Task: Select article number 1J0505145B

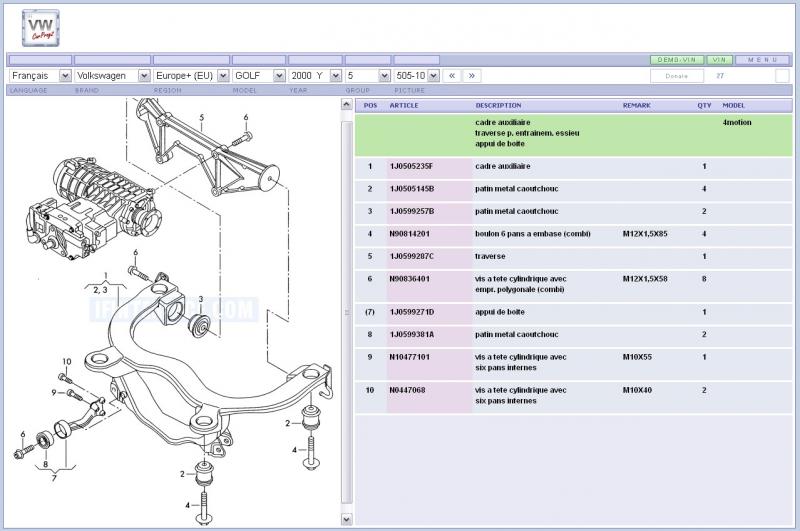Action: pyautogui.click(x=412, y=189)
